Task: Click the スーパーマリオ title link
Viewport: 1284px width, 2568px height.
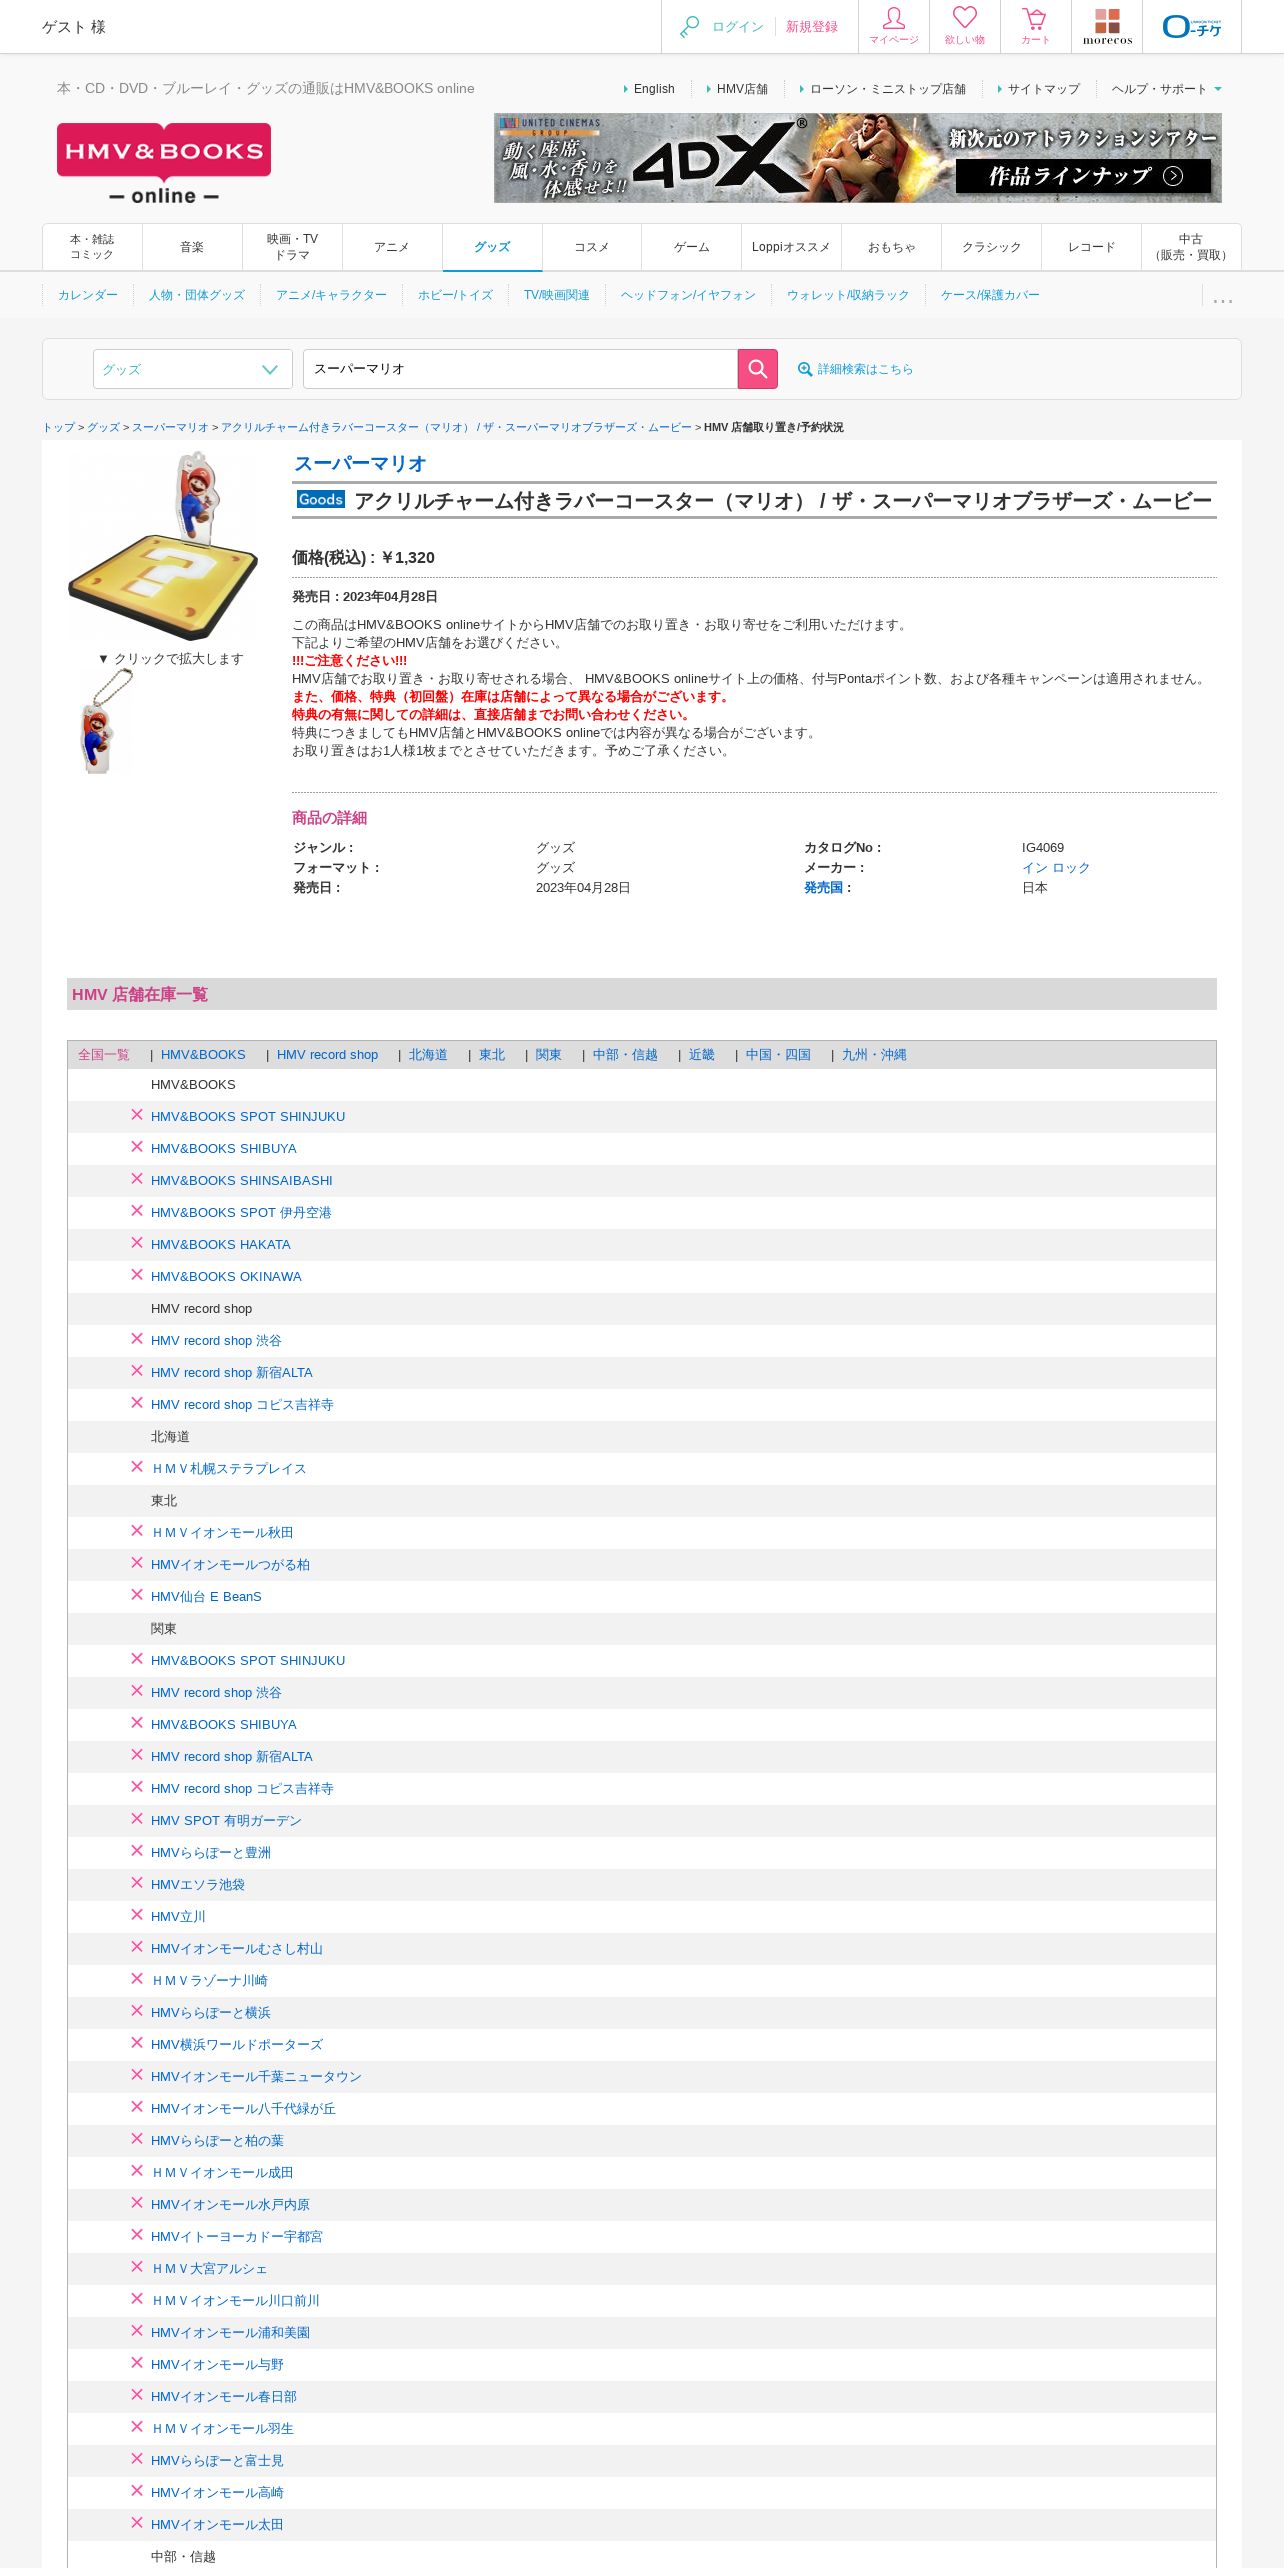Action: (x=360, y=463)
